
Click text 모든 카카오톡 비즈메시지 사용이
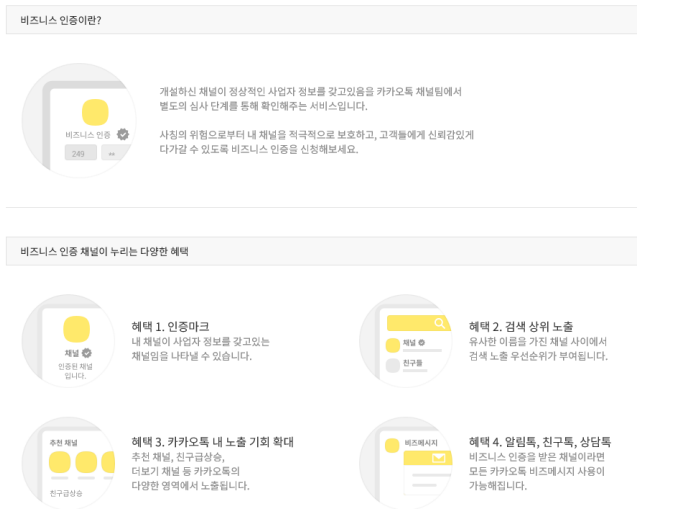pos(537,471)
